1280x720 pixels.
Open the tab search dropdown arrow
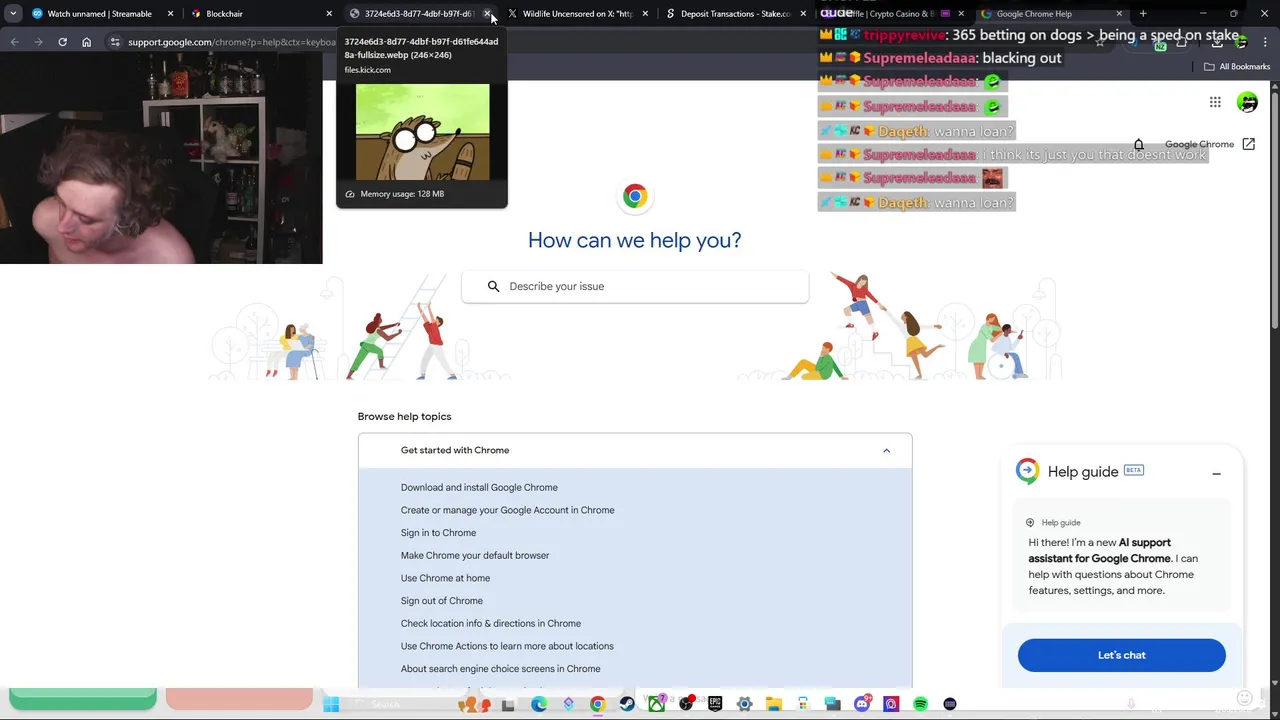tap(12, 14)
